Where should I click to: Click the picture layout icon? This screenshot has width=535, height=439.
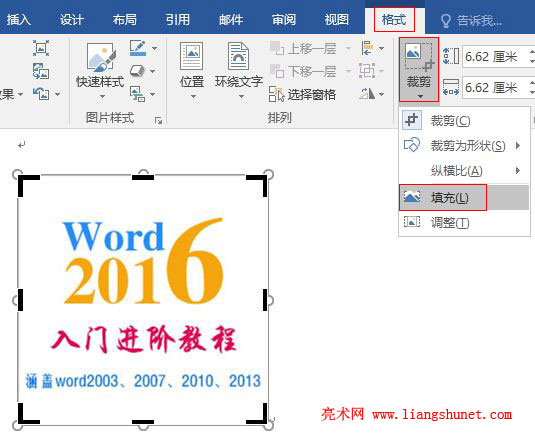coord(137,94)
